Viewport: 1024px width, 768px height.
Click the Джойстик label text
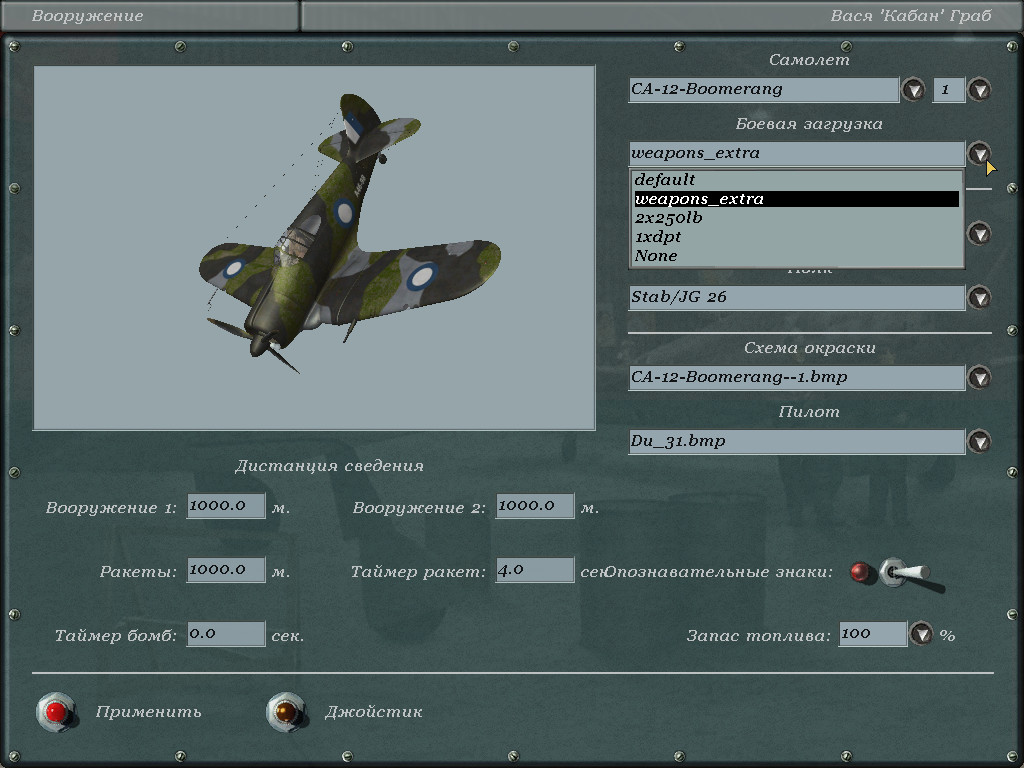374,712
